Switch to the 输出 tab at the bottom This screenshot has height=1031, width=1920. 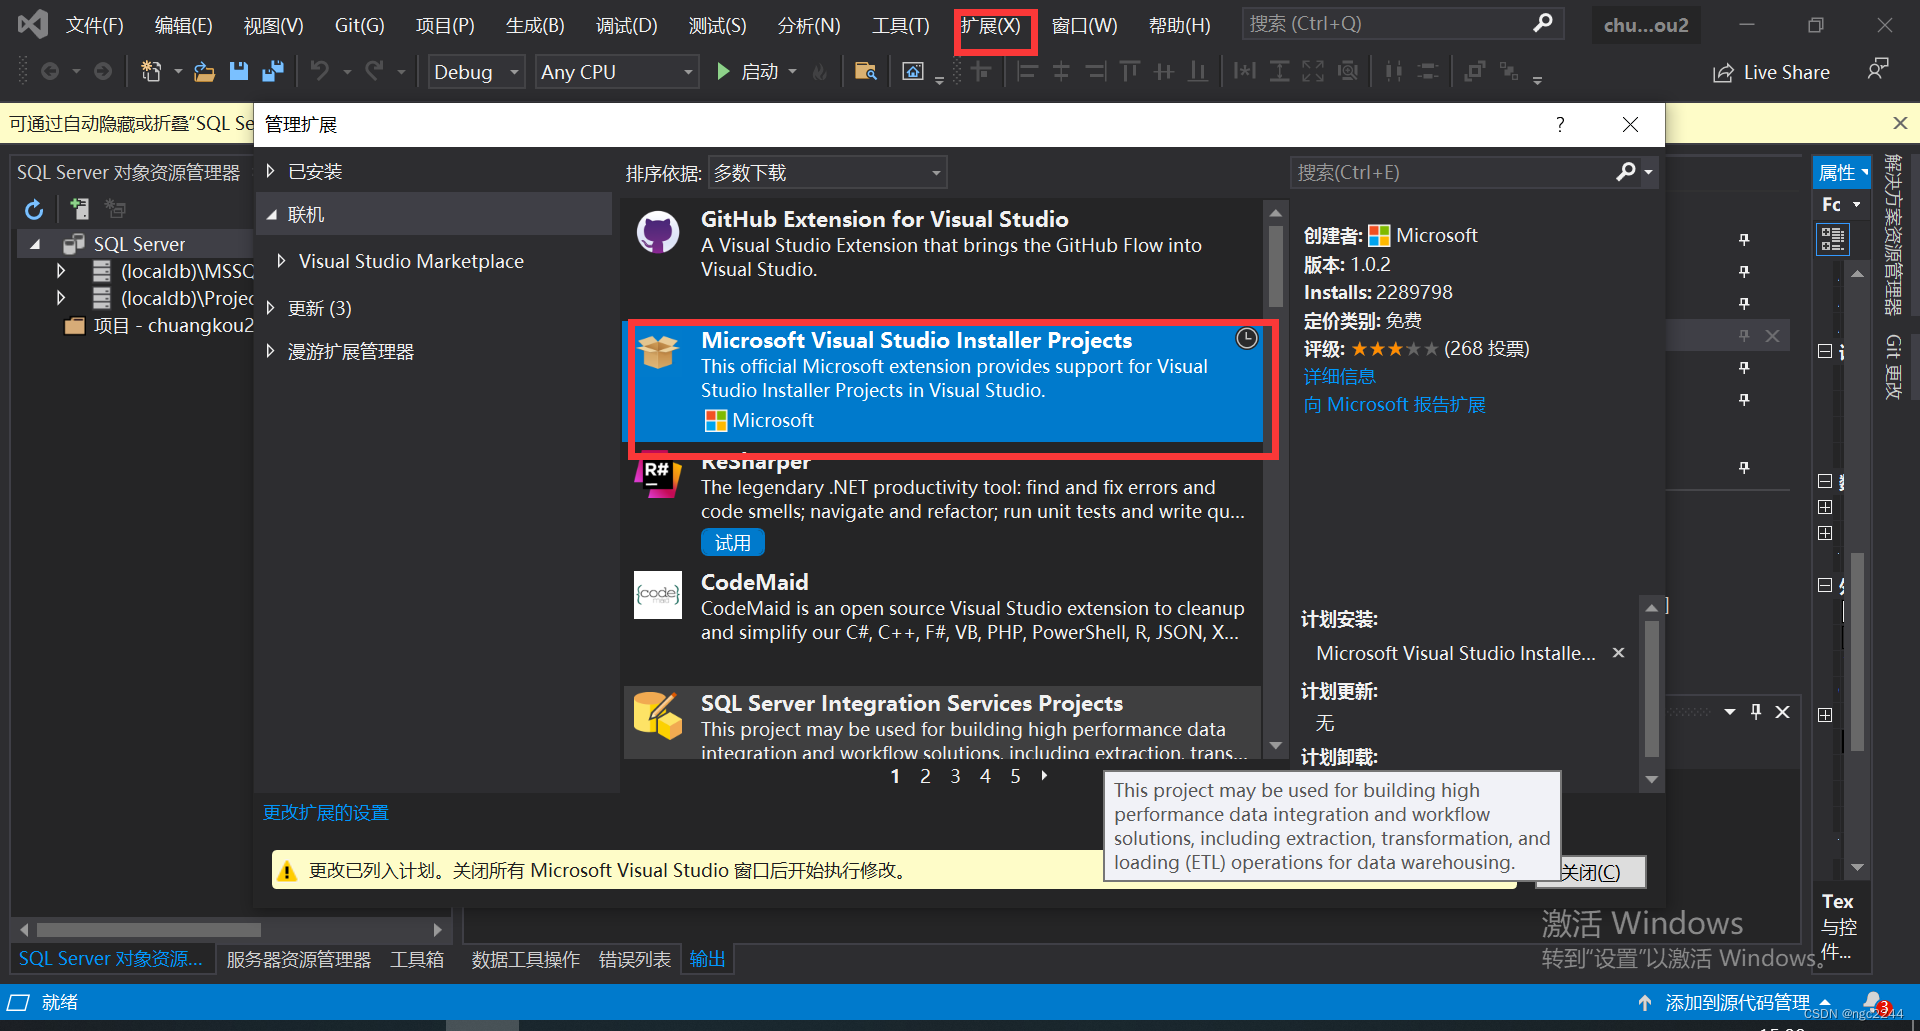point(707,958)
